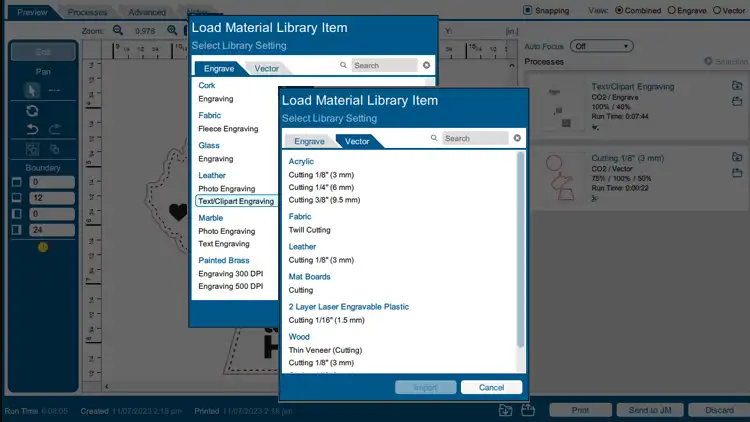
Task: Click the rotate/refresh icon in left panel
Action: (32, 110)
